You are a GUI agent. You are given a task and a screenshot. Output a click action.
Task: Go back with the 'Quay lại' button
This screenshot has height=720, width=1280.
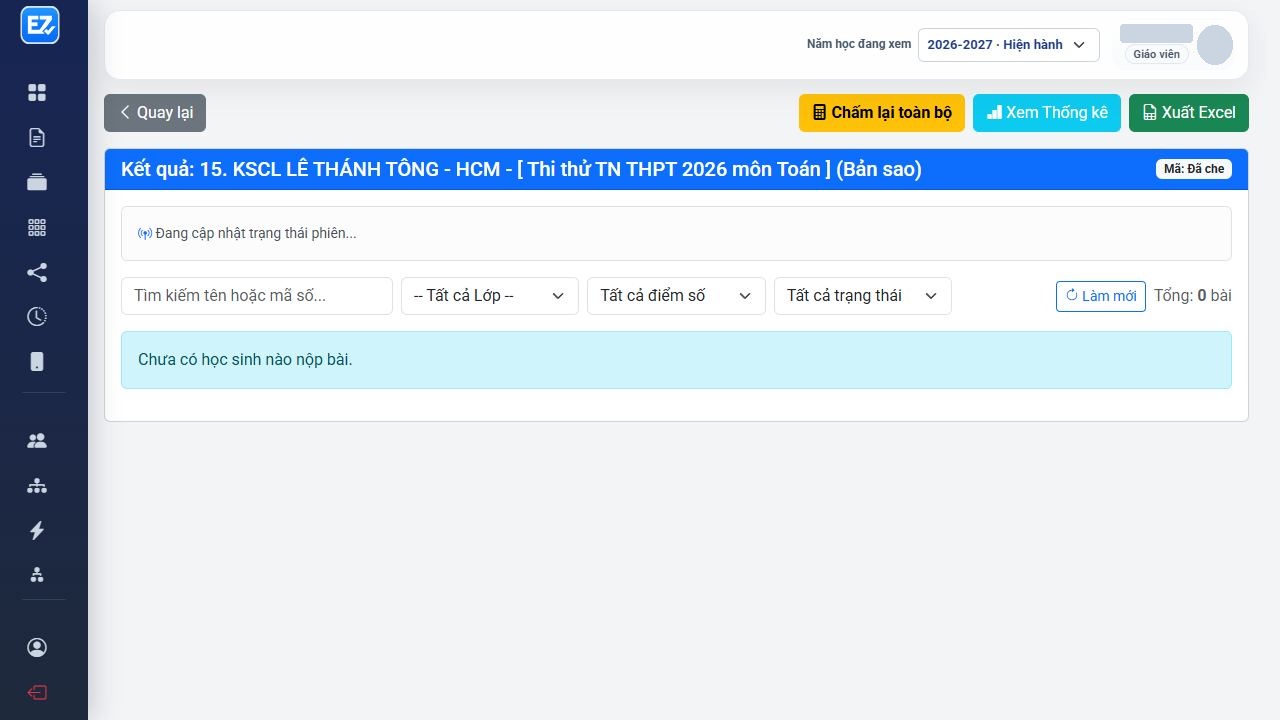[155, 113]
